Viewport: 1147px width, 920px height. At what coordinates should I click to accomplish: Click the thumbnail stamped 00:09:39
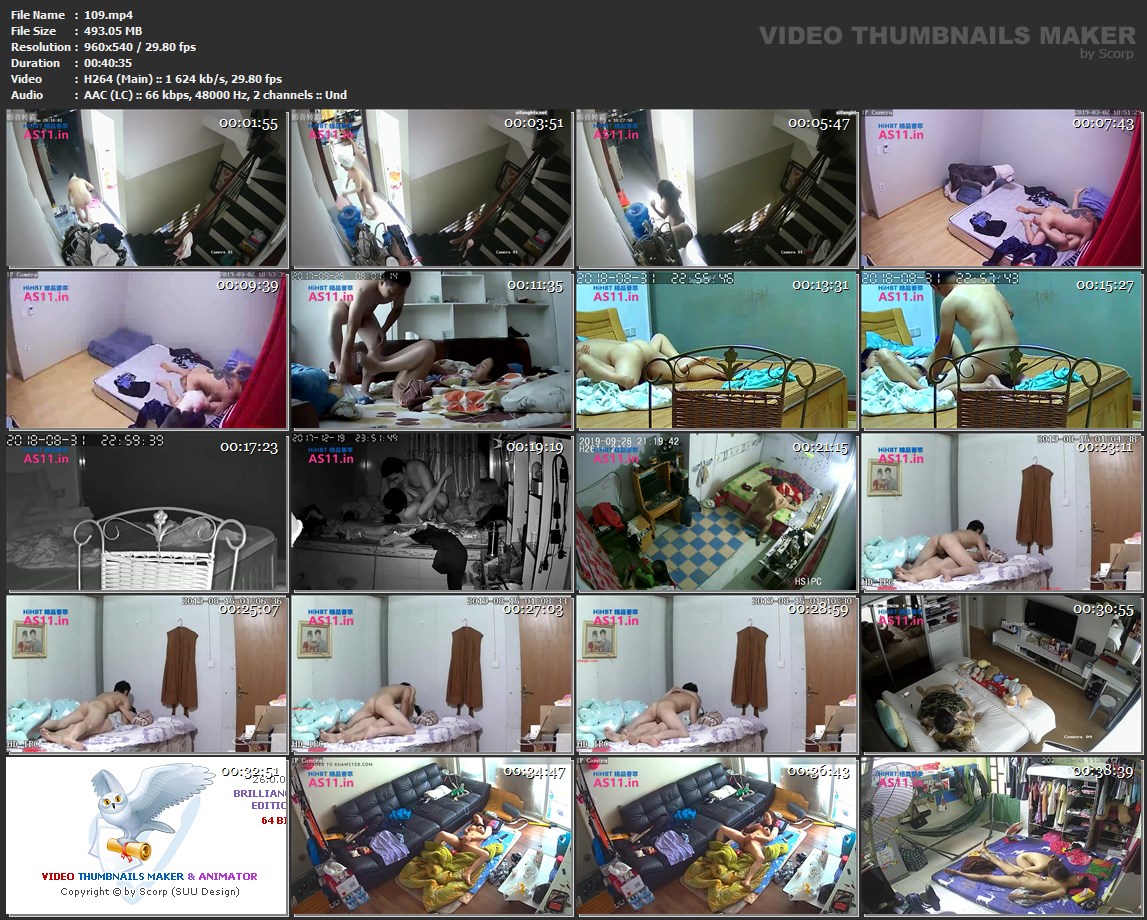(147, 350)
